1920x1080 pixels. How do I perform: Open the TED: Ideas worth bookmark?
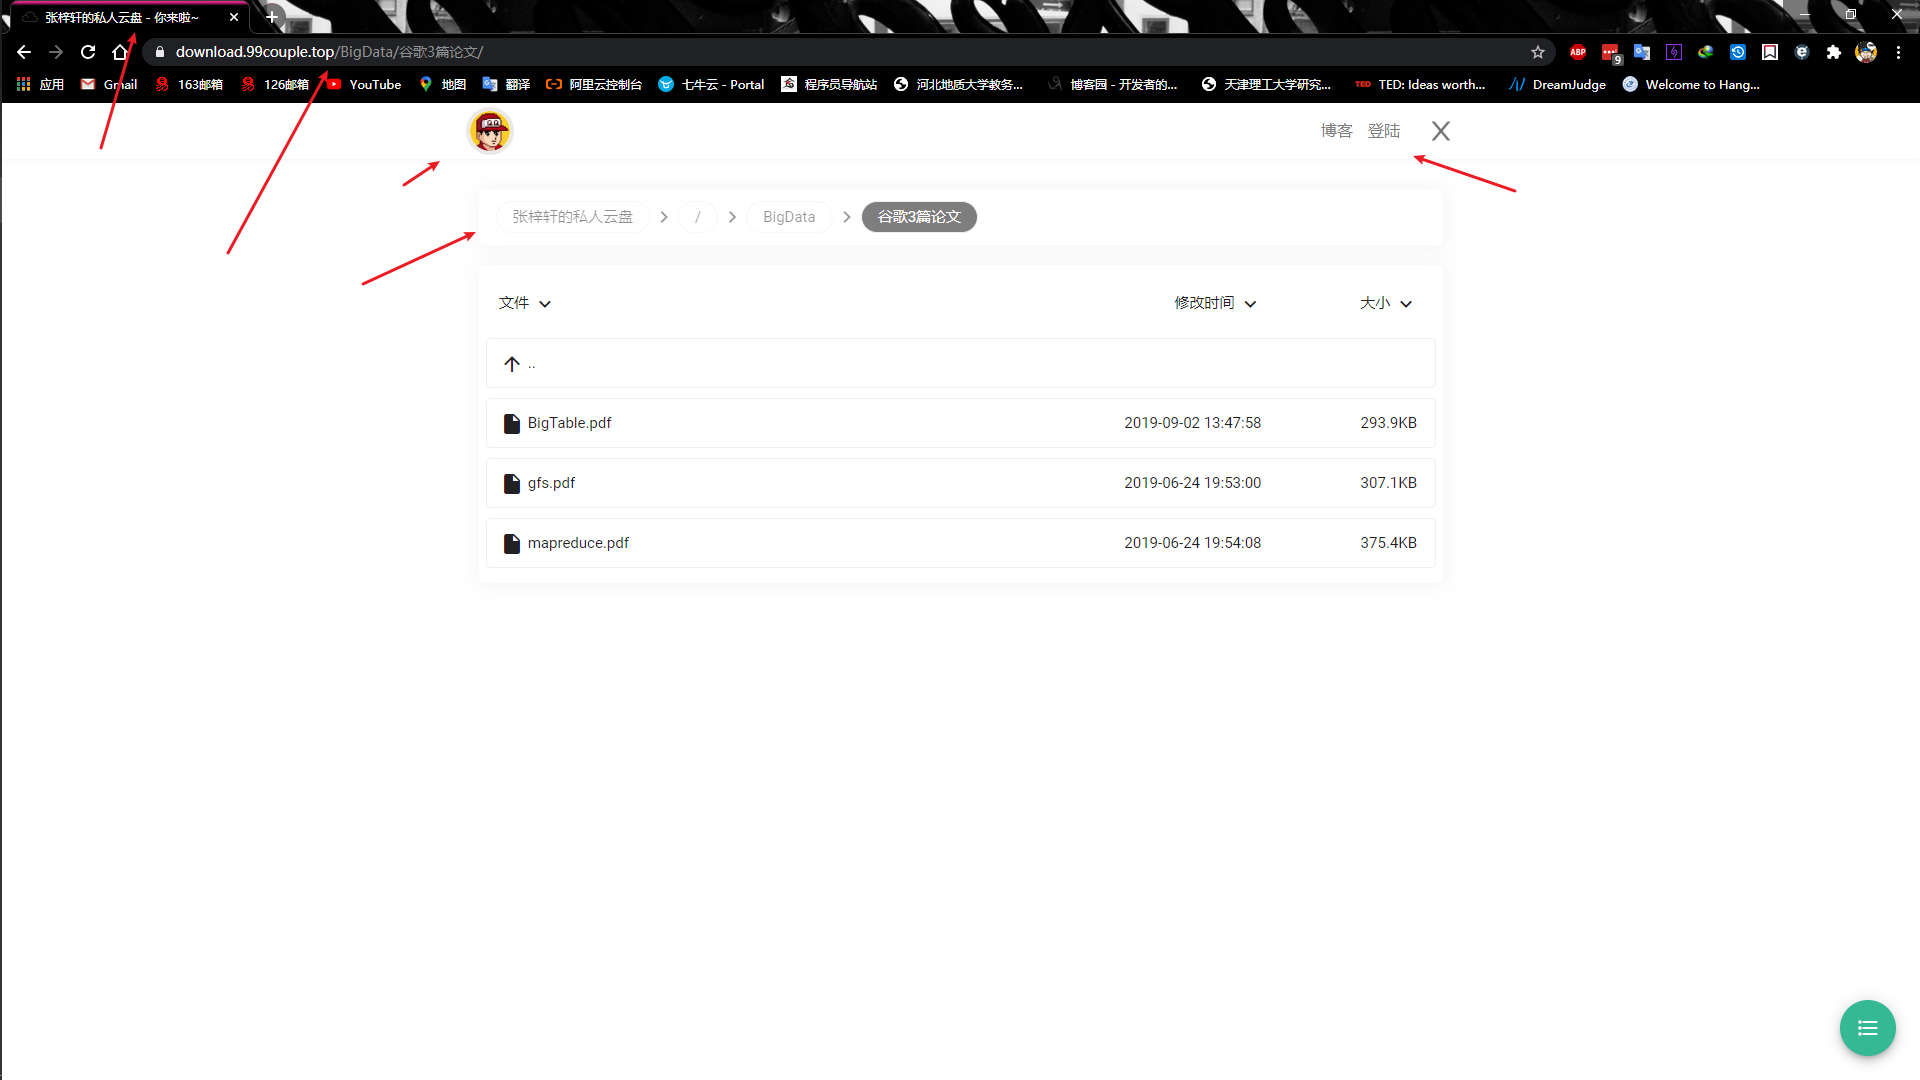click(x=1420, y=84)
